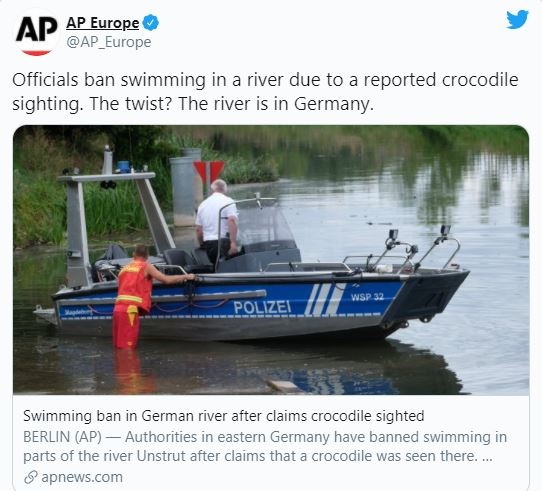This screenshot has height=491, width=542.
Task: Click the chain link icon beside apnews.com
Action: [31, 478]
